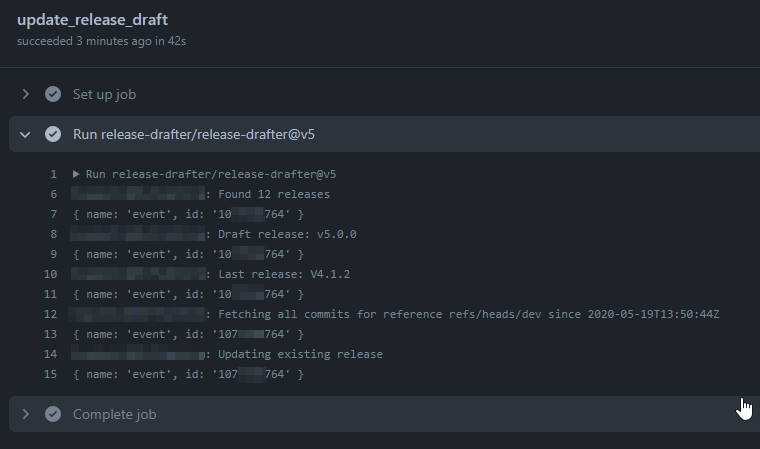Click the Set up job success check icon
Viewport: 760px width, 449px height.
[53, 94]
